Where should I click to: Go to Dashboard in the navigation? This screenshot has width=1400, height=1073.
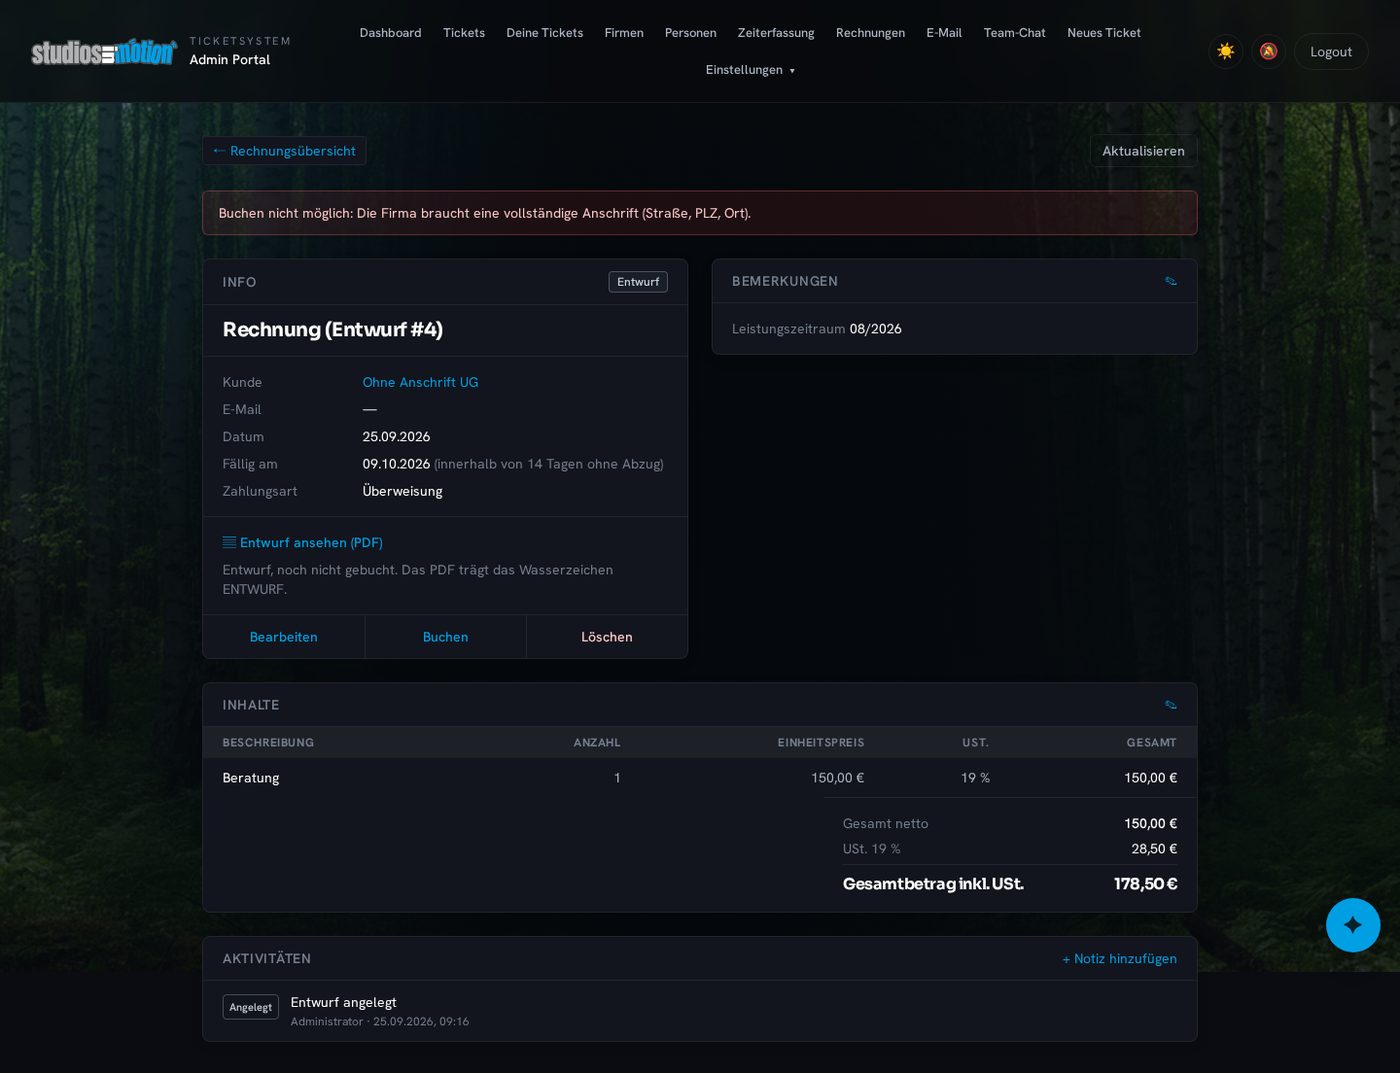(390, 33)
